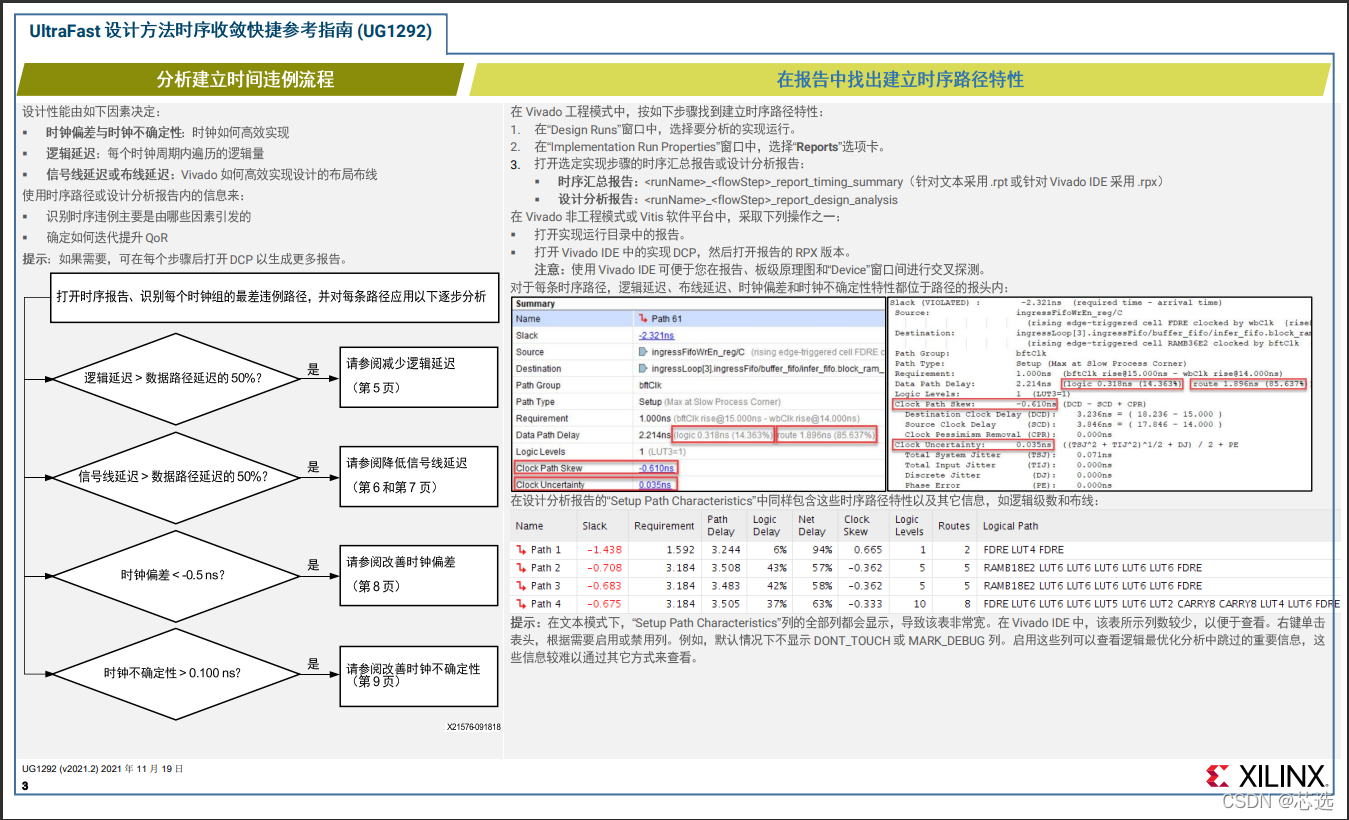Click the document title 'UltraFast 设计方法时序收敛快捷参考指南 (UG1292)'
This screenshot has height=820, width=1349.
click(231, 31)
